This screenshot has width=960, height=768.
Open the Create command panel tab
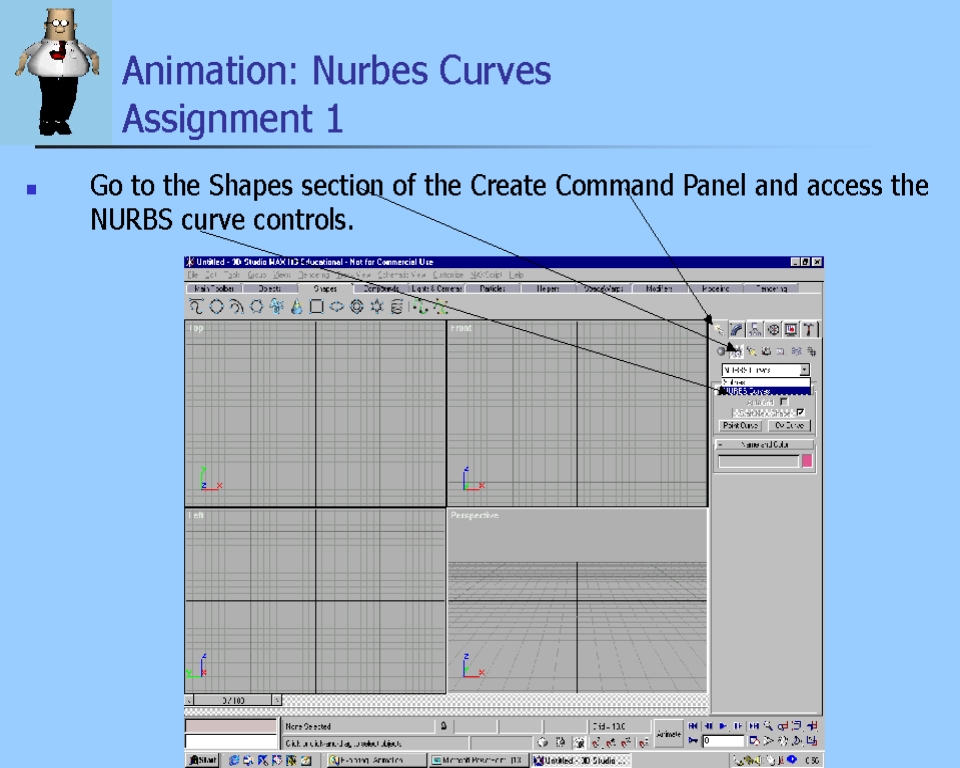tap(719, 329)
